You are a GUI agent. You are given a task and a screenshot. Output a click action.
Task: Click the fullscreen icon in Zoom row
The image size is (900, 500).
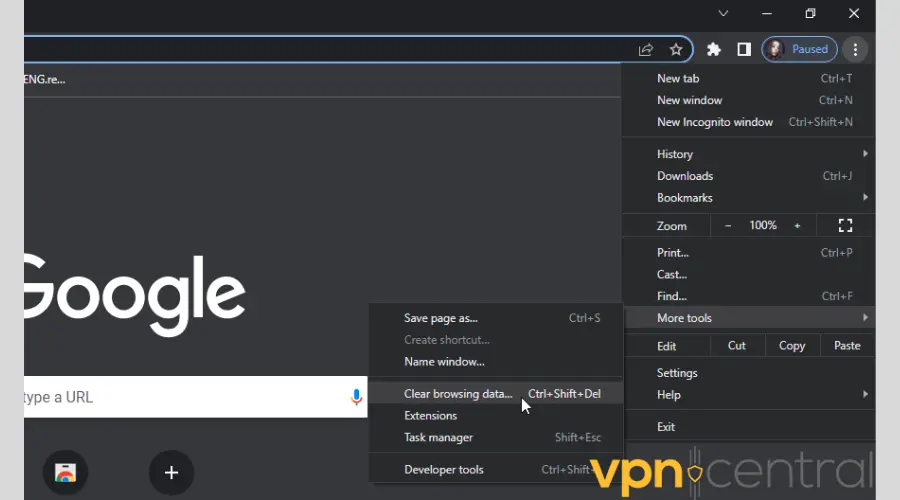point(845,226)
